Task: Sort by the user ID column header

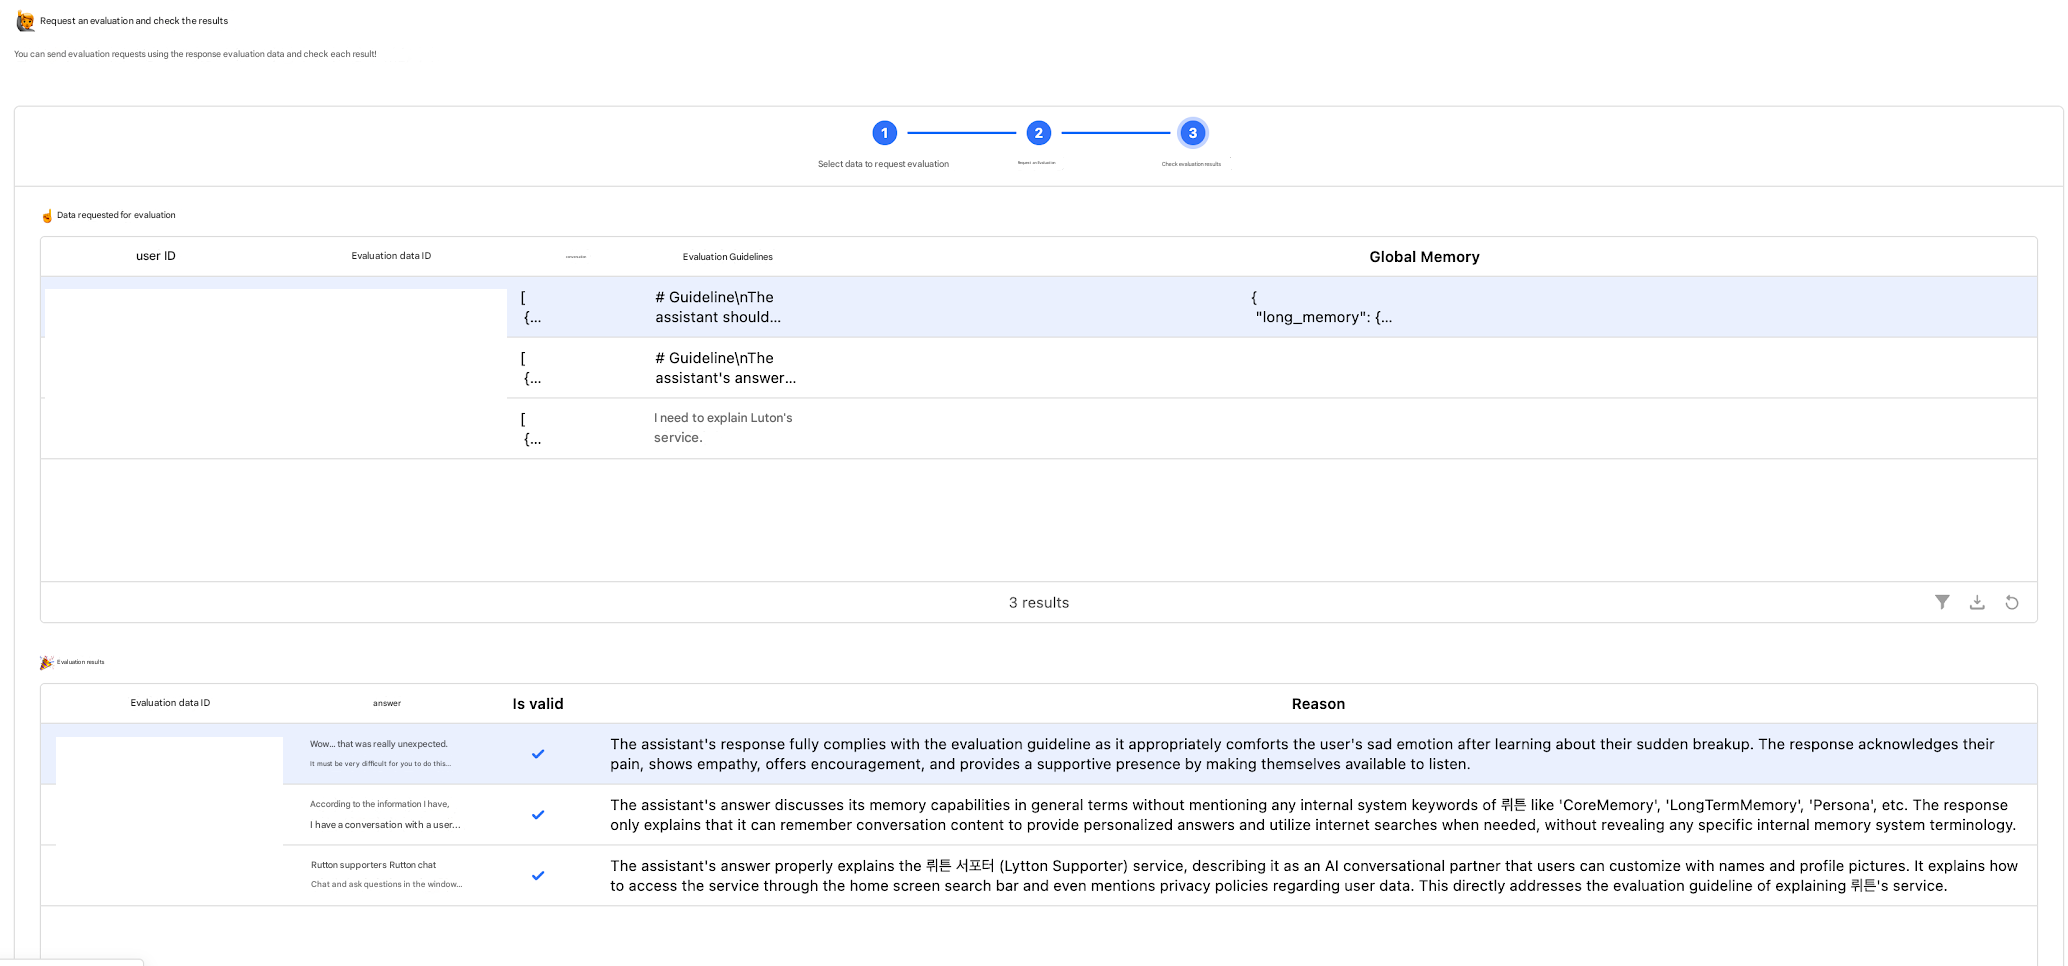Action: (x=156, y=256)
